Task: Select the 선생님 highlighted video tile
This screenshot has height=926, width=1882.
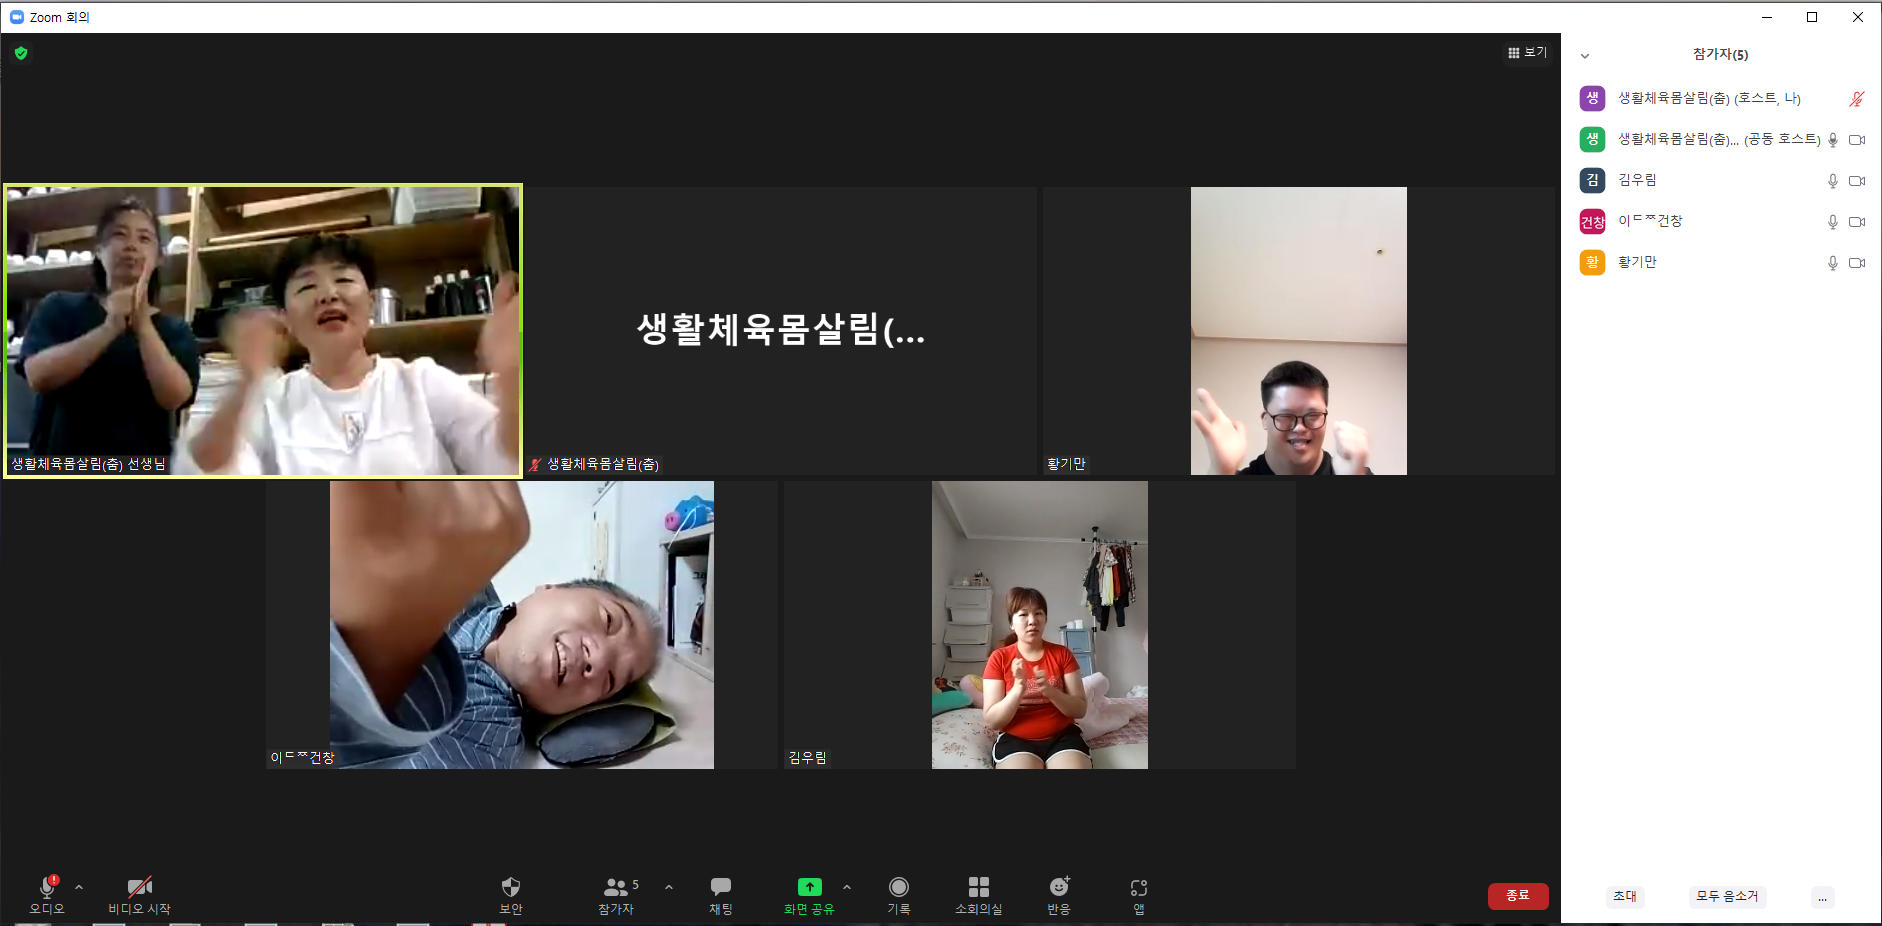Action: pyautogui.click(x=263, y=331)
